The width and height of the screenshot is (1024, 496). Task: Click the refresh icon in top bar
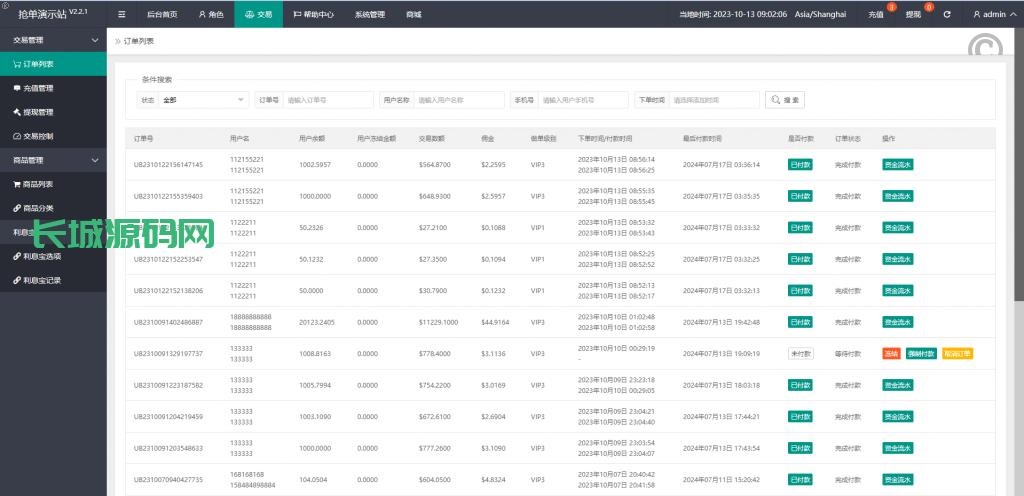(x=947, y=14)
